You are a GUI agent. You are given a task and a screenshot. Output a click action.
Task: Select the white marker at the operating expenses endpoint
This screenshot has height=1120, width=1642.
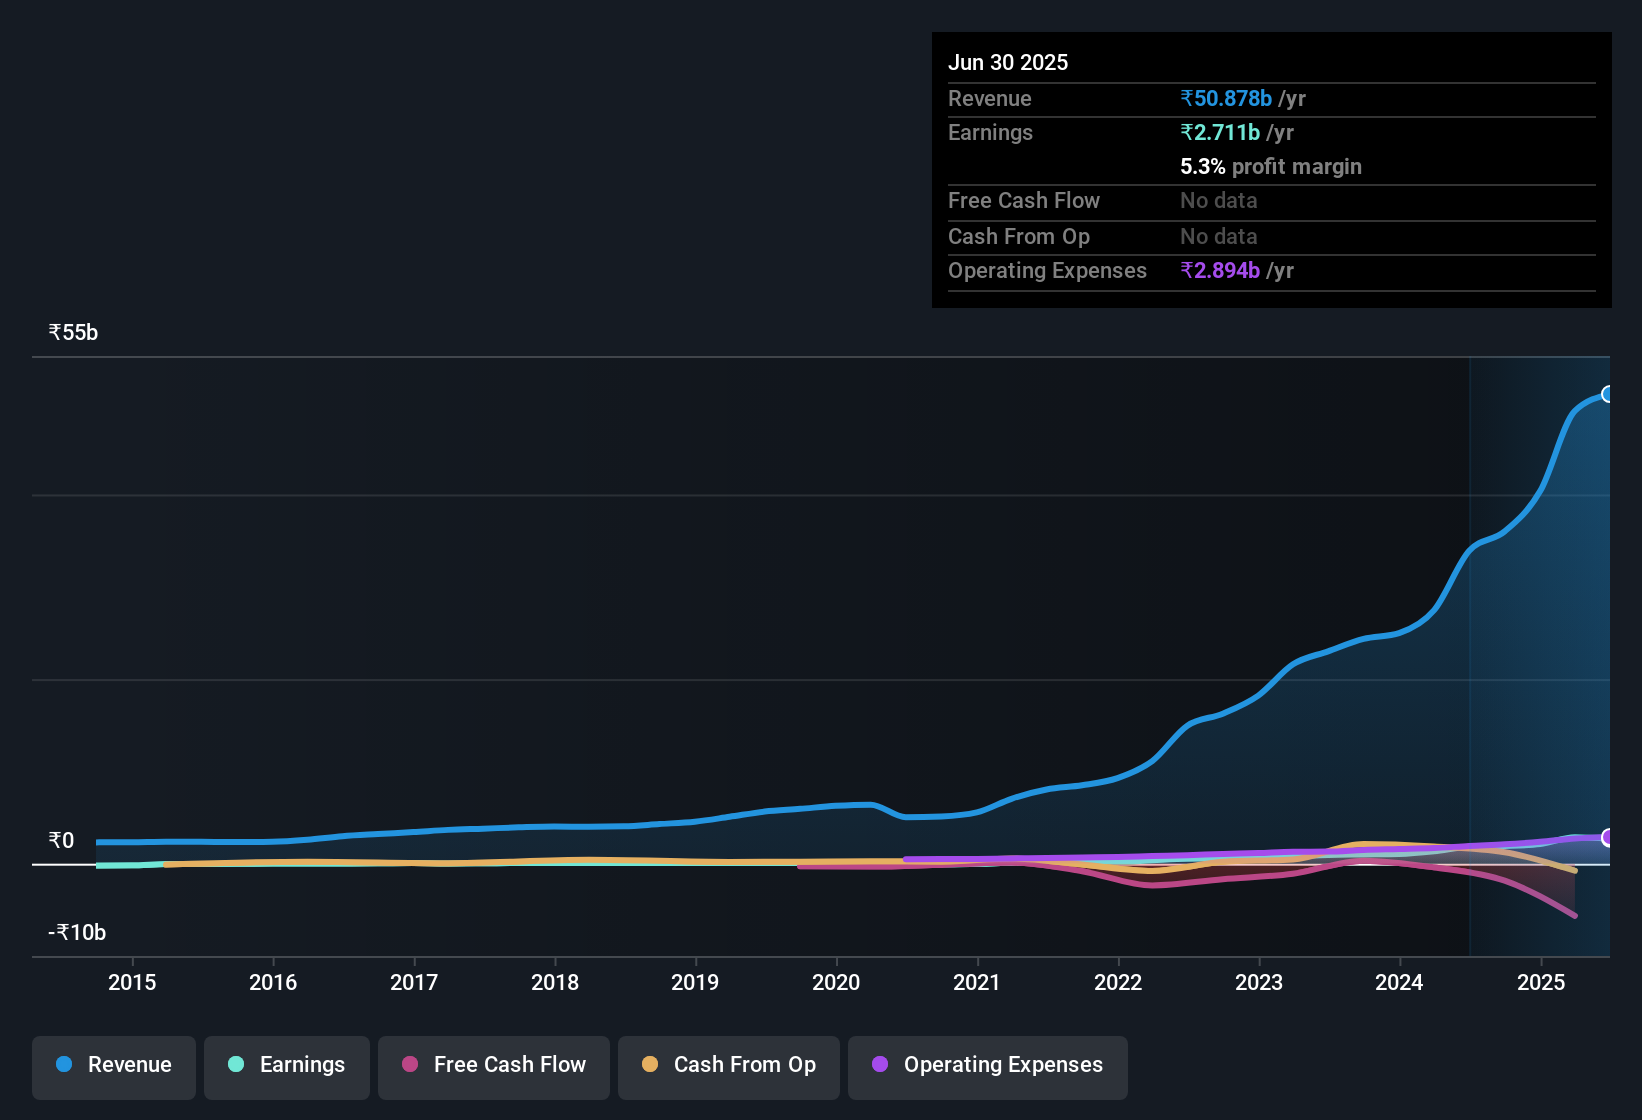1608,838
